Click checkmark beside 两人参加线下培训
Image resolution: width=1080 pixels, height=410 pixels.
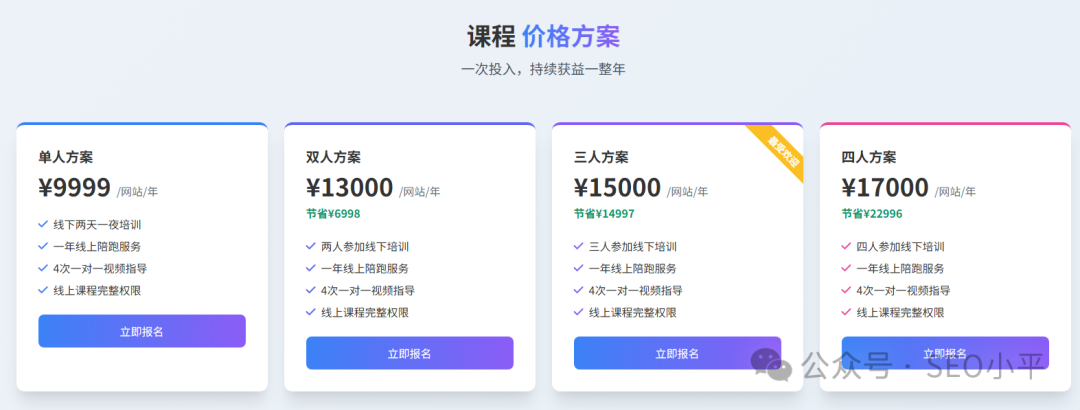[x=311, y=247]
